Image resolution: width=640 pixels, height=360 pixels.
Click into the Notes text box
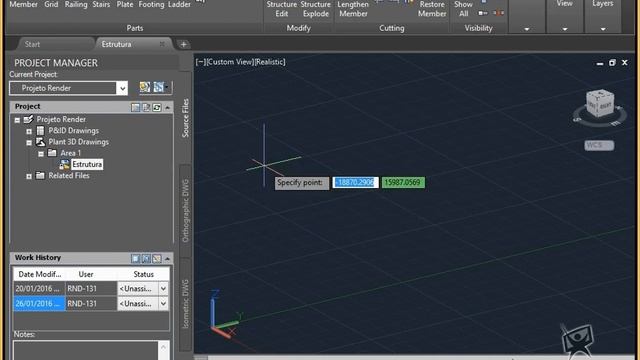pyautogui.click(x=86, y=350)
